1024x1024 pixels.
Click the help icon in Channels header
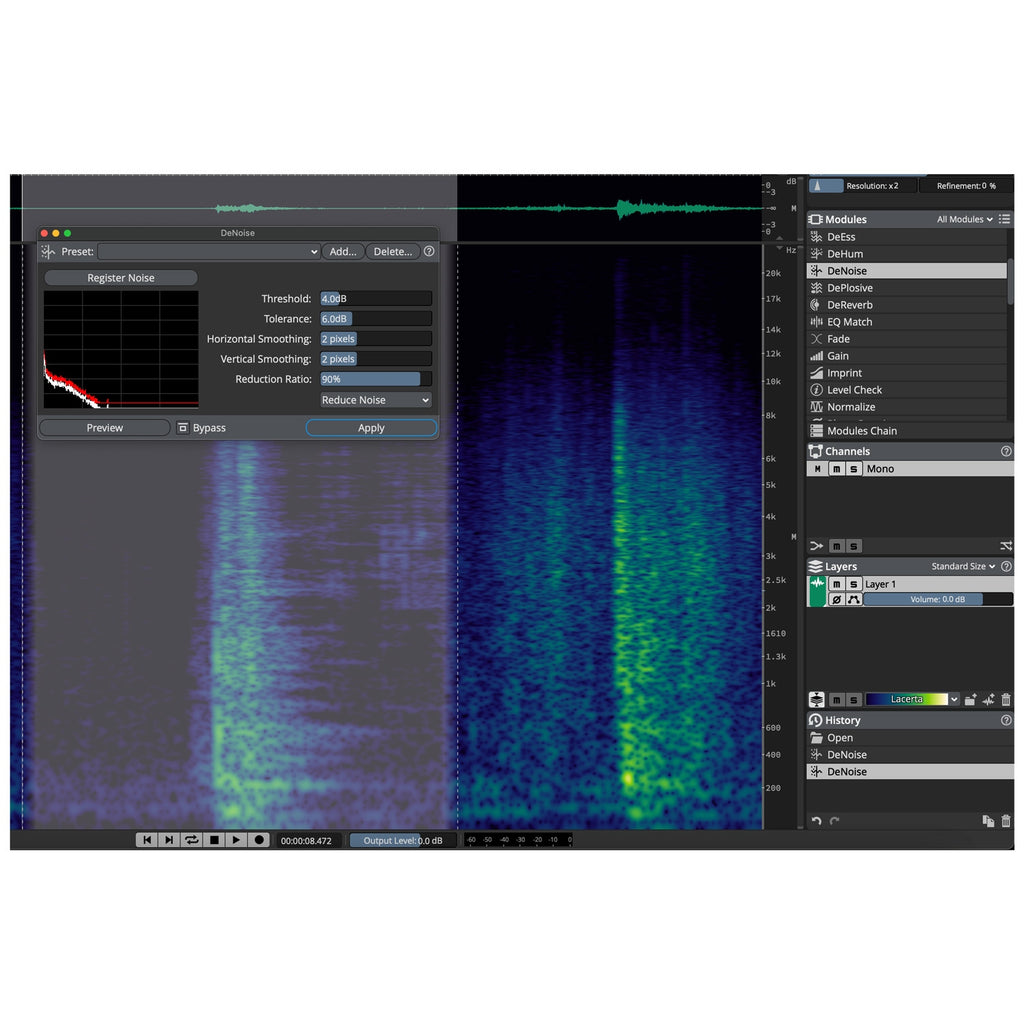(1006, 451)
